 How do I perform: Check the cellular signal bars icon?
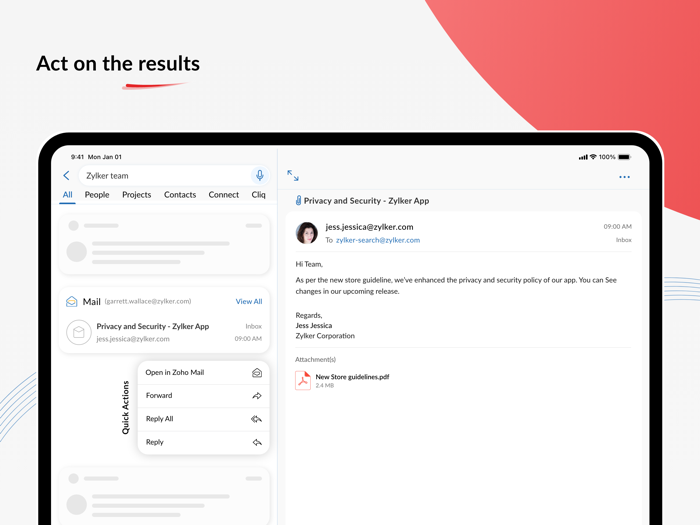pyautogui.click(x=583, y=157)
